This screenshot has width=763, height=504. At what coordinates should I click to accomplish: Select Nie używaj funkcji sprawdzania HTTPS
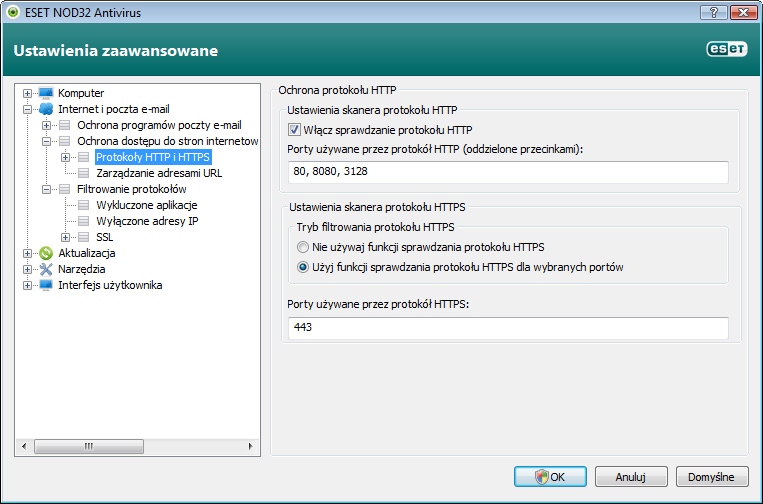point(303,247)
